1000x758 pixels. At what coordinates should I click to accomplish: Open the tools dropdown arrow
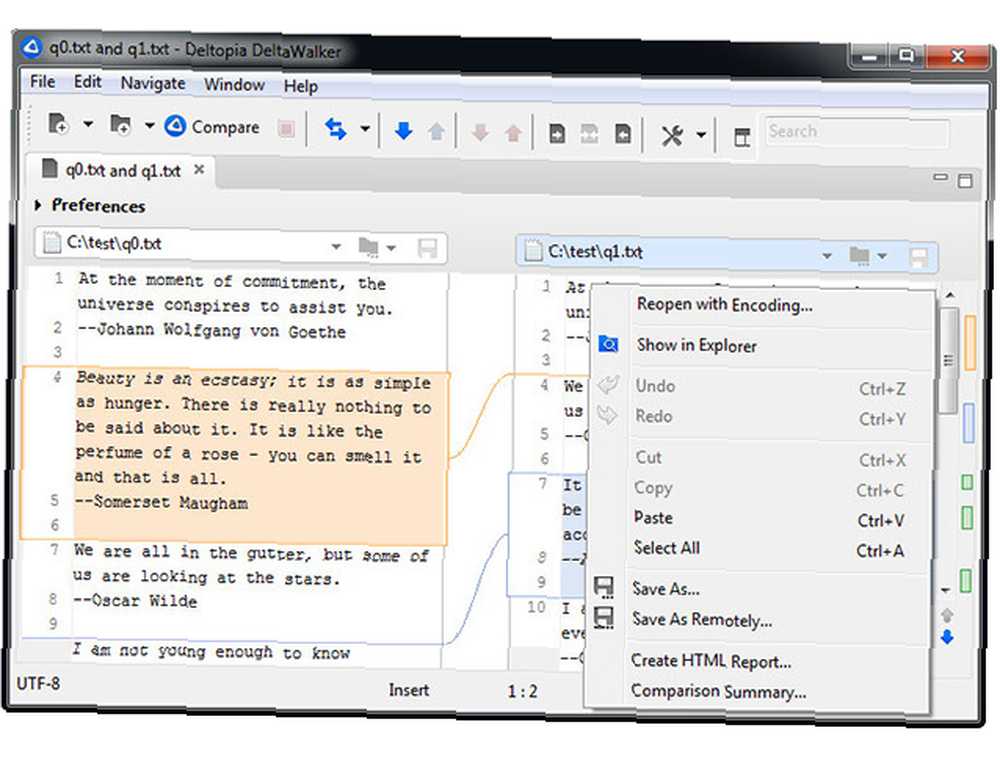pos(701,135)
